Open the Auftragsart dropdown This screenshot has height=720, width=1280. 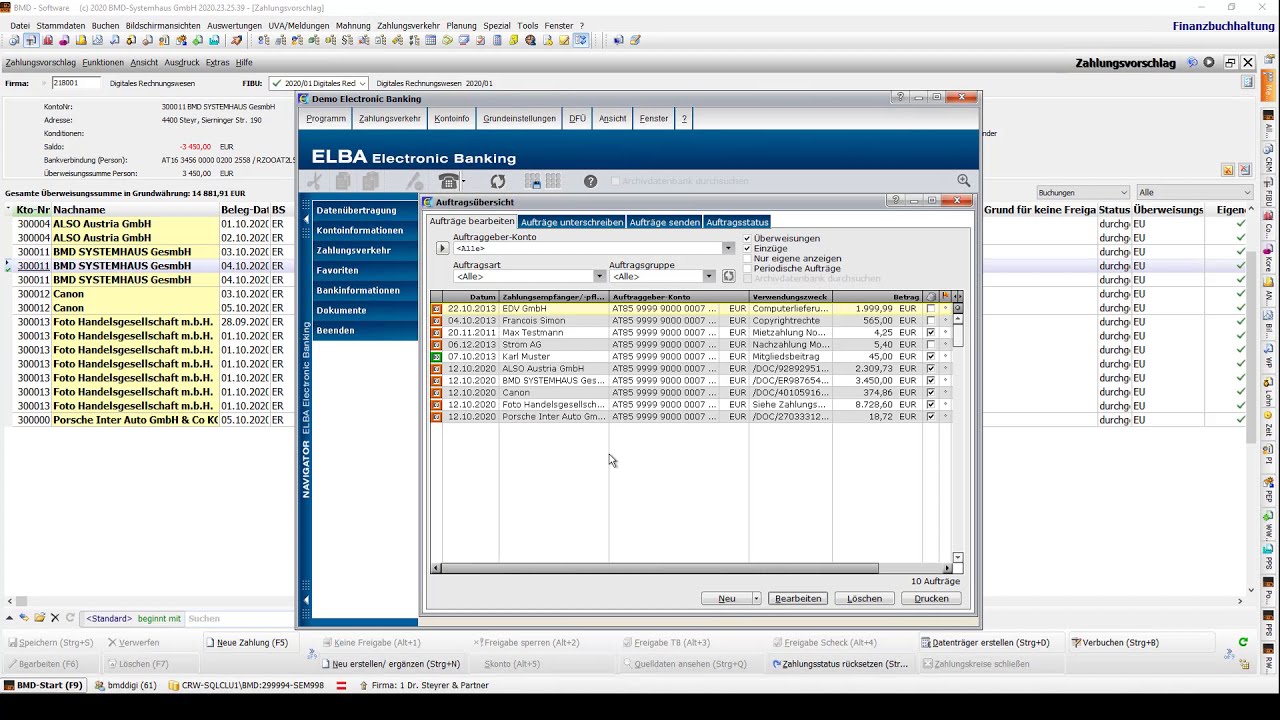point(600,276)
